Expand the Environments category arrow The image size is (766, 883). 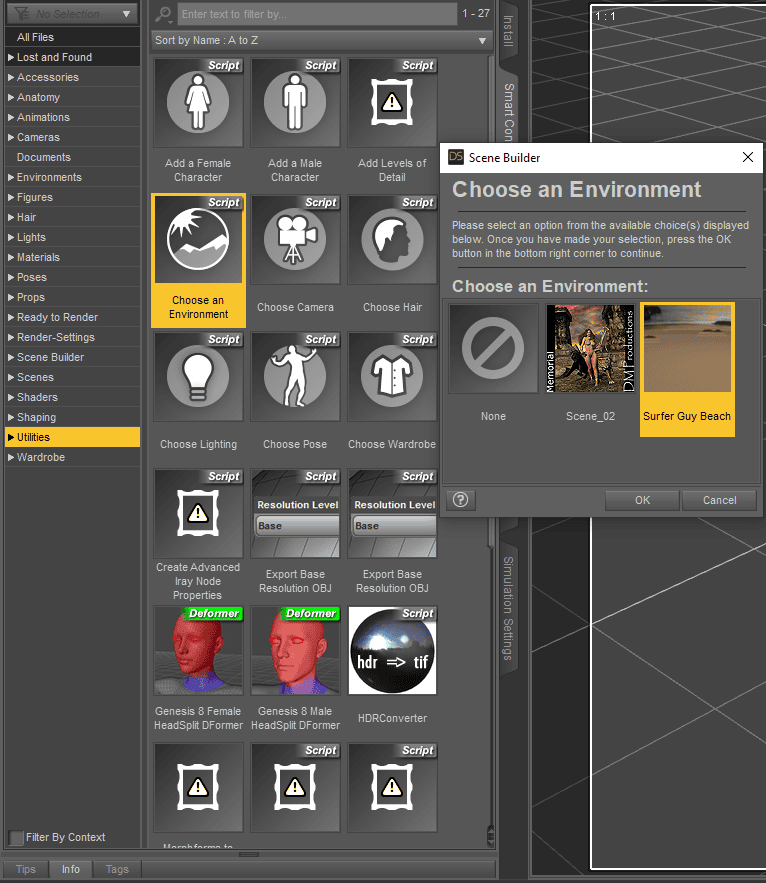[11, 177]
